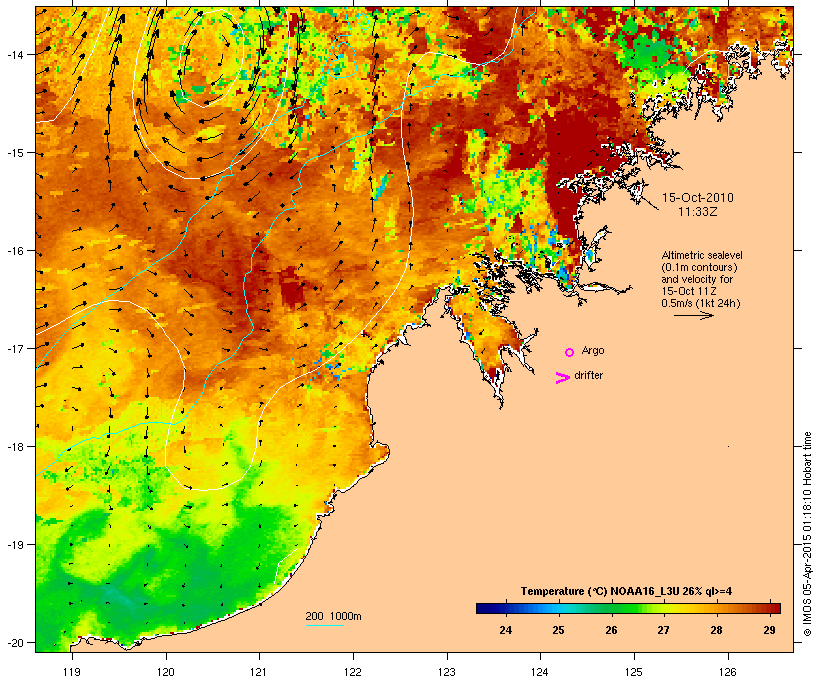Click the time text '11:33Z'

(698, 212)
